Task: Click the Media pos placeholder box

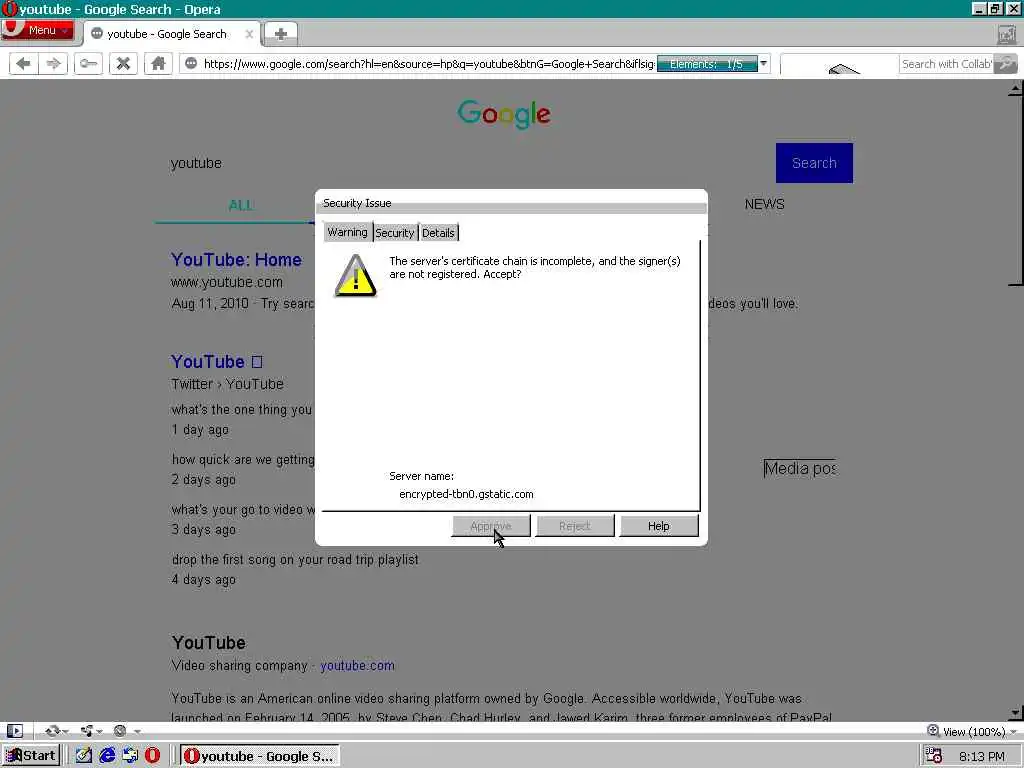Action: click(x=800, y=468)
